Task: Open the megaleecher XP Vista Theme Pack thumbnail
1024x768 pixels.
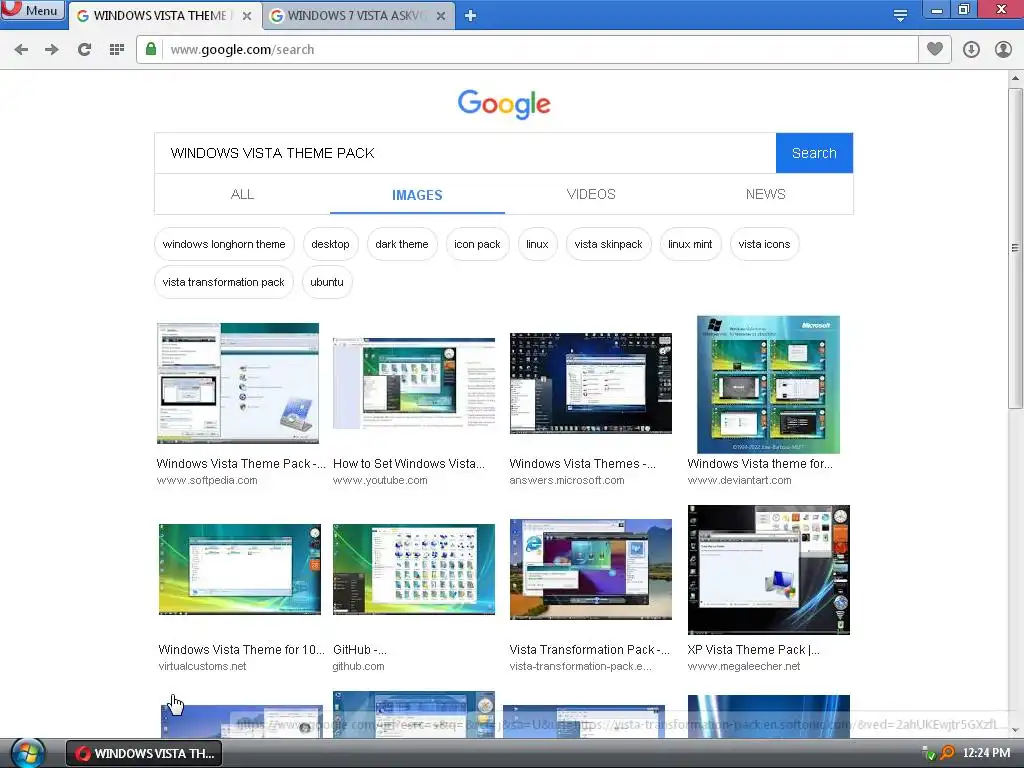Action: click(x=769, y=569)
